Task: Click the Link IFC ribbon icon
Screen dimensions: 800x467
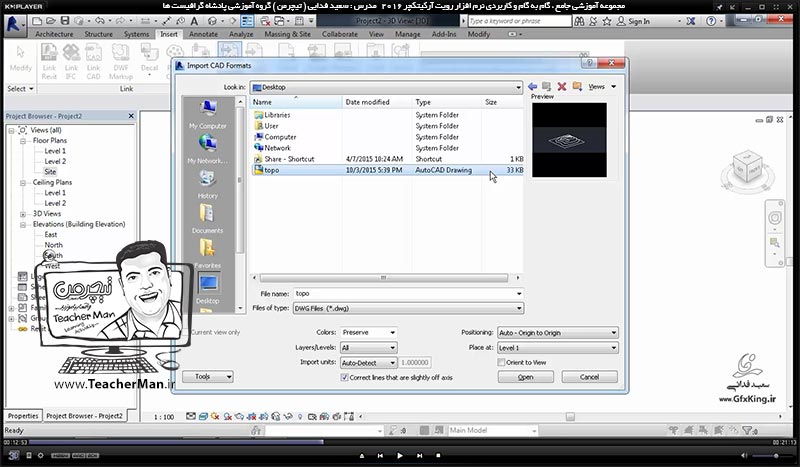Action: click(71, 61)
